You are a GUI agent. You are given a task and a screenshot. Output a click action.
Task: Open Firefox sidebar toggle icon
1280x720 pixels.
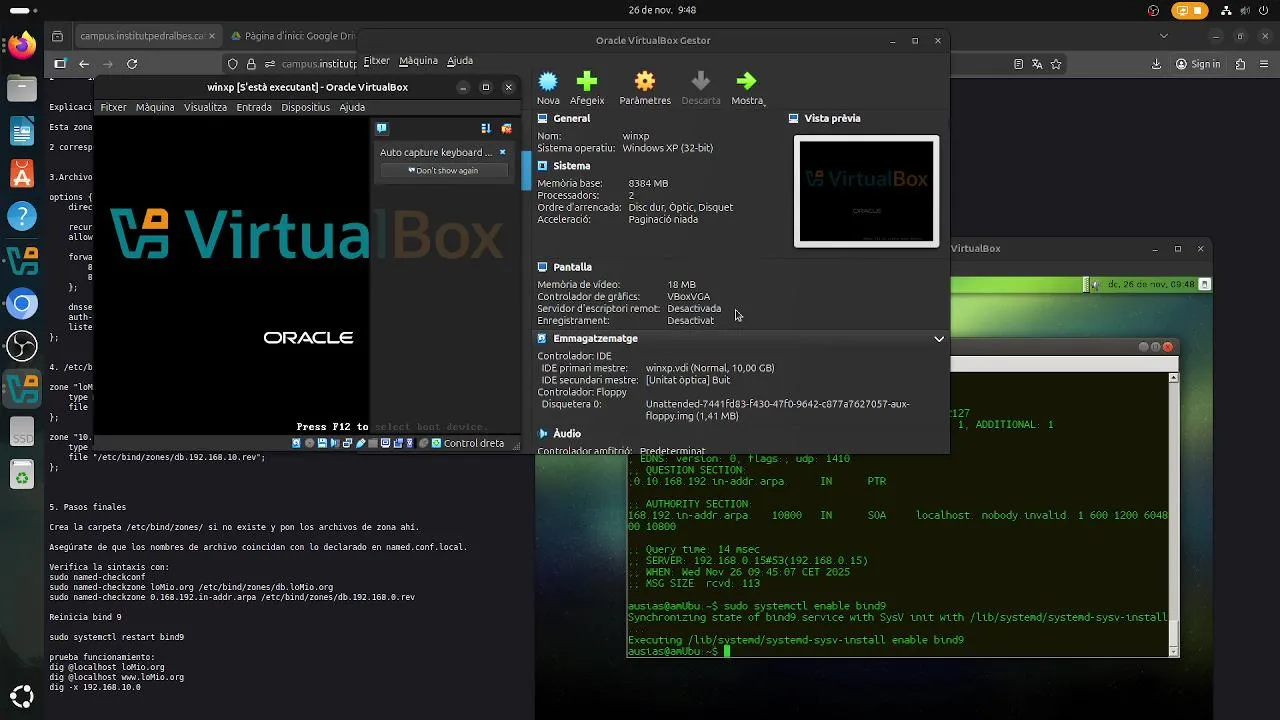coord(60,64)
